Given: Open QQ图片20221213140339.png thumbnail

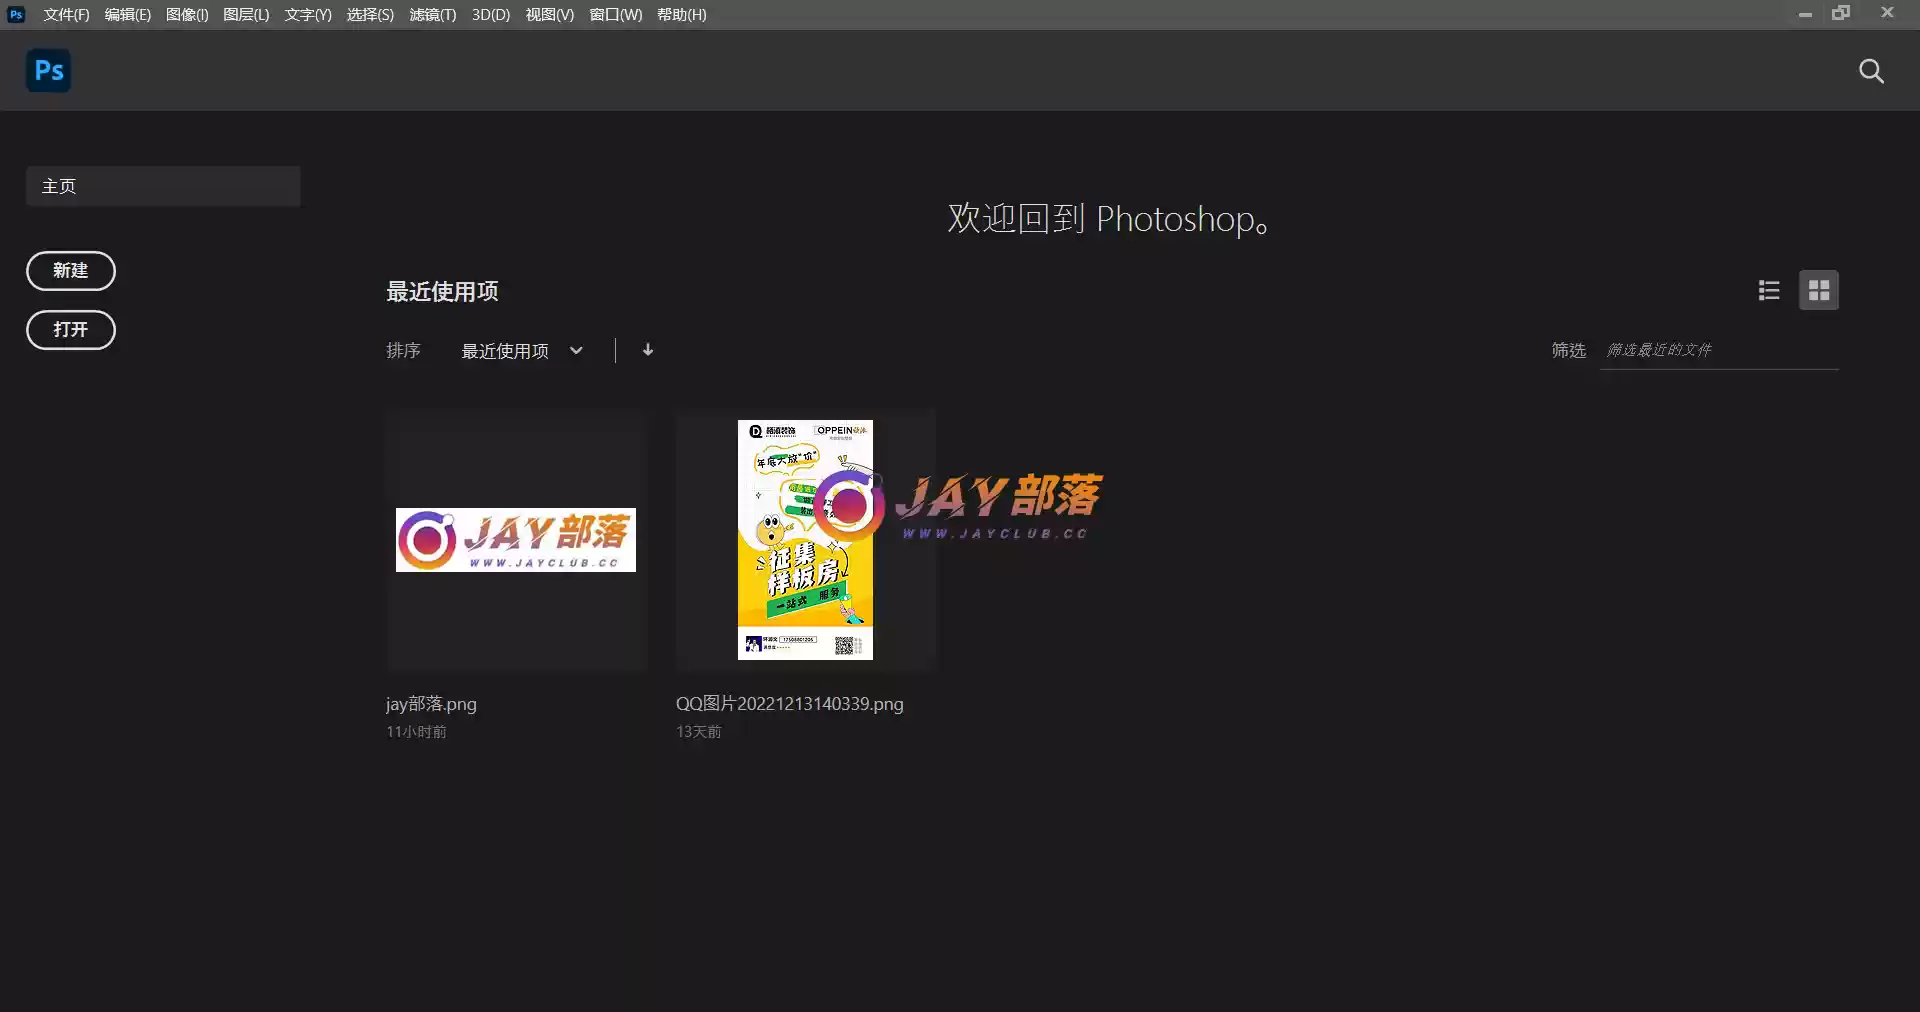Looking at the screenshot, I should [805, 540].
